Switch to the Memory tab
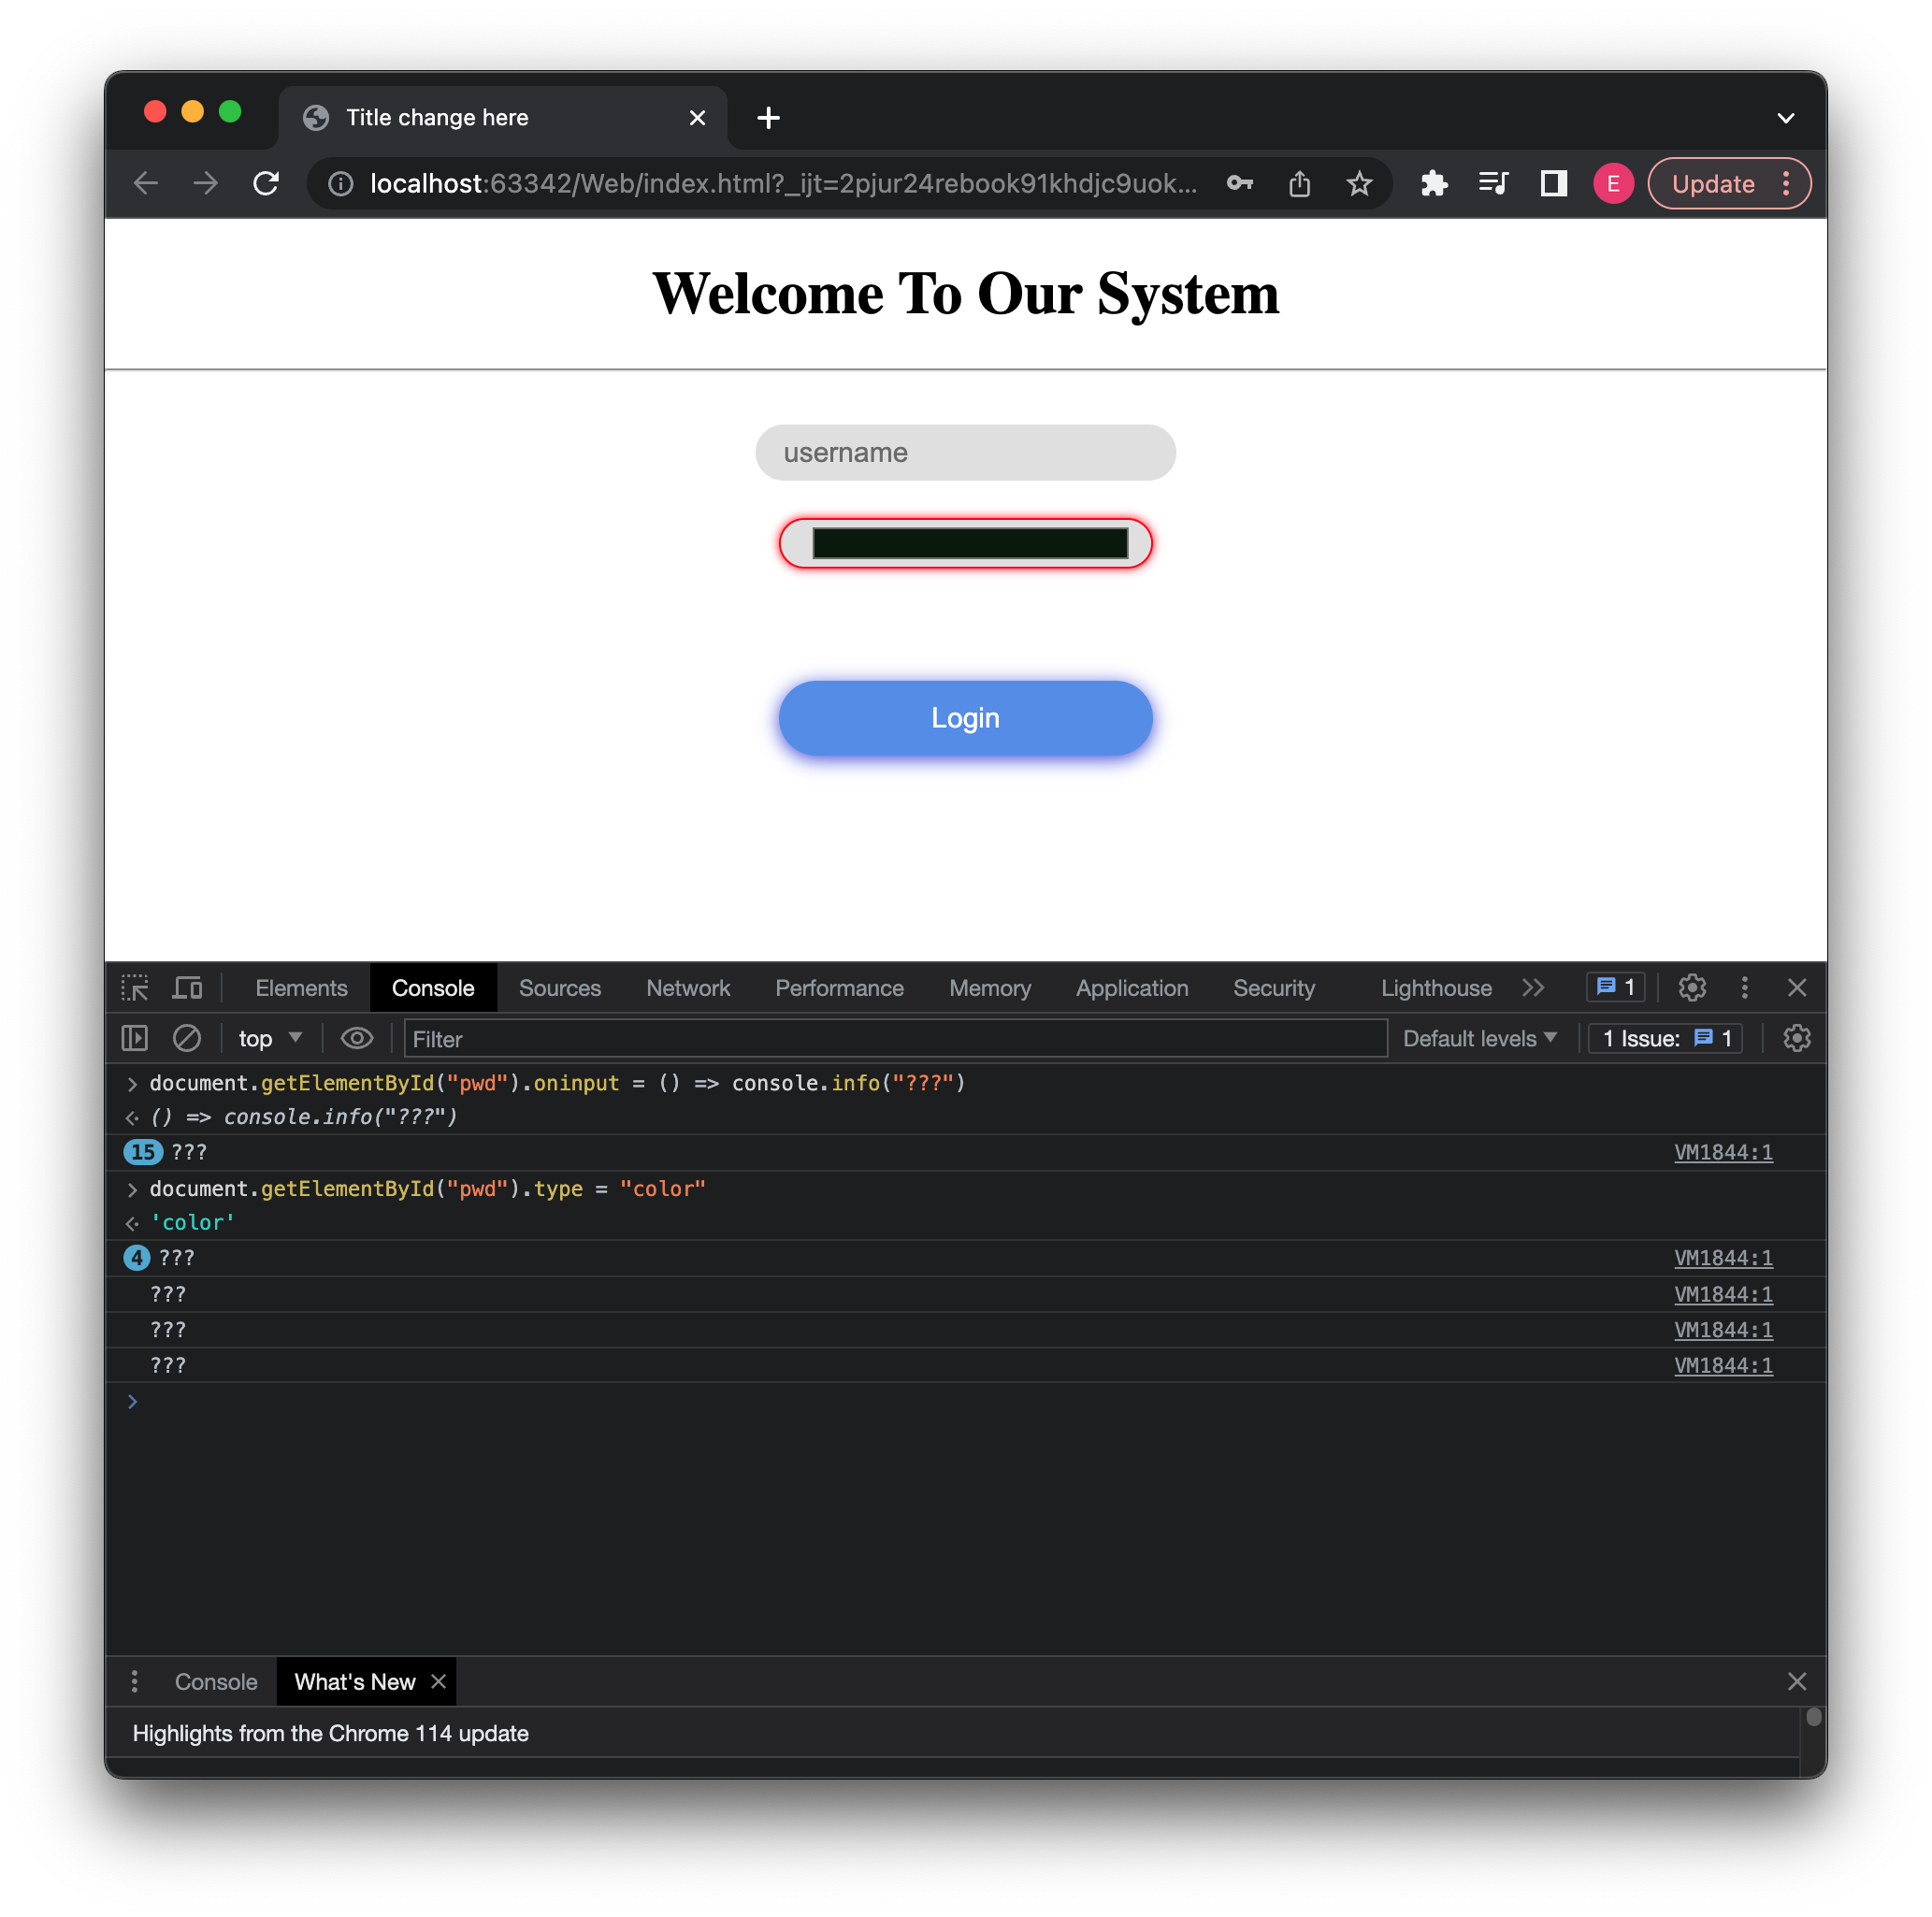 [990, 988]
